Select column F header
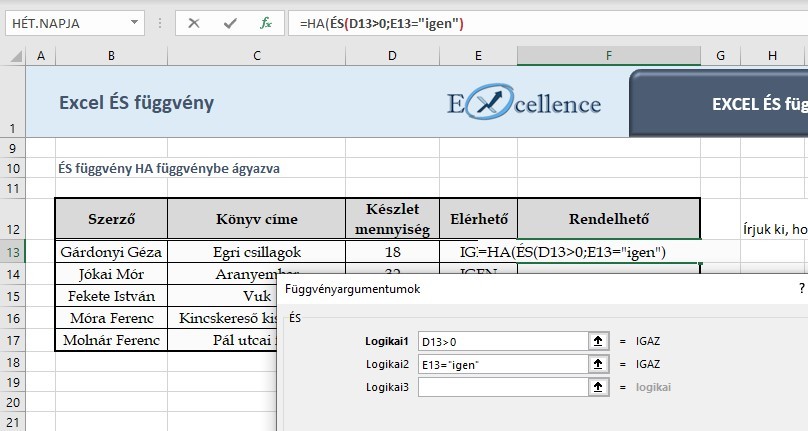Image resolution: width=808 pixels, height=431 pixels. pos(609,56)
